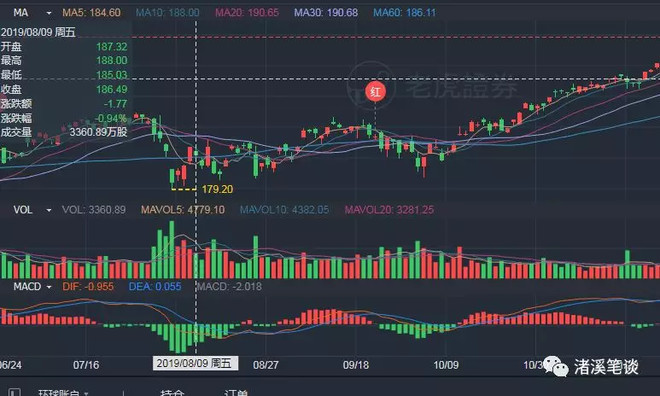Select the MA10: 188.00 legend

coord(168,13)
